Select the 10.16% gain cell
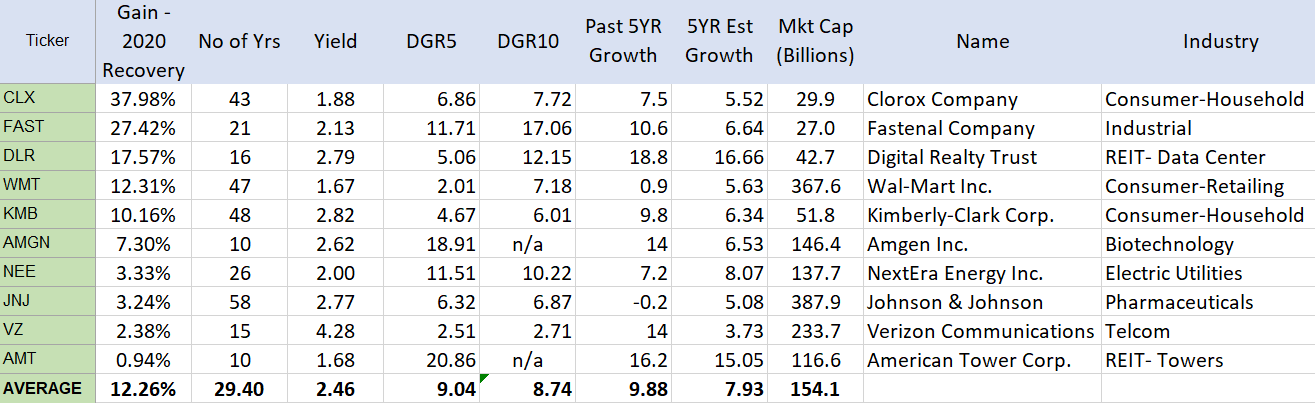1315x405 pixels. (144, 215)
